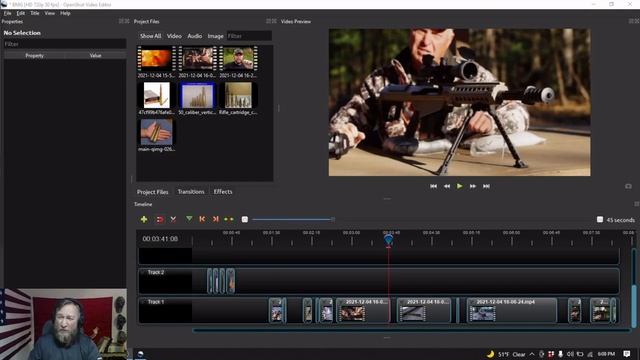Switch to the Effects tab

[x=223, y=192]
